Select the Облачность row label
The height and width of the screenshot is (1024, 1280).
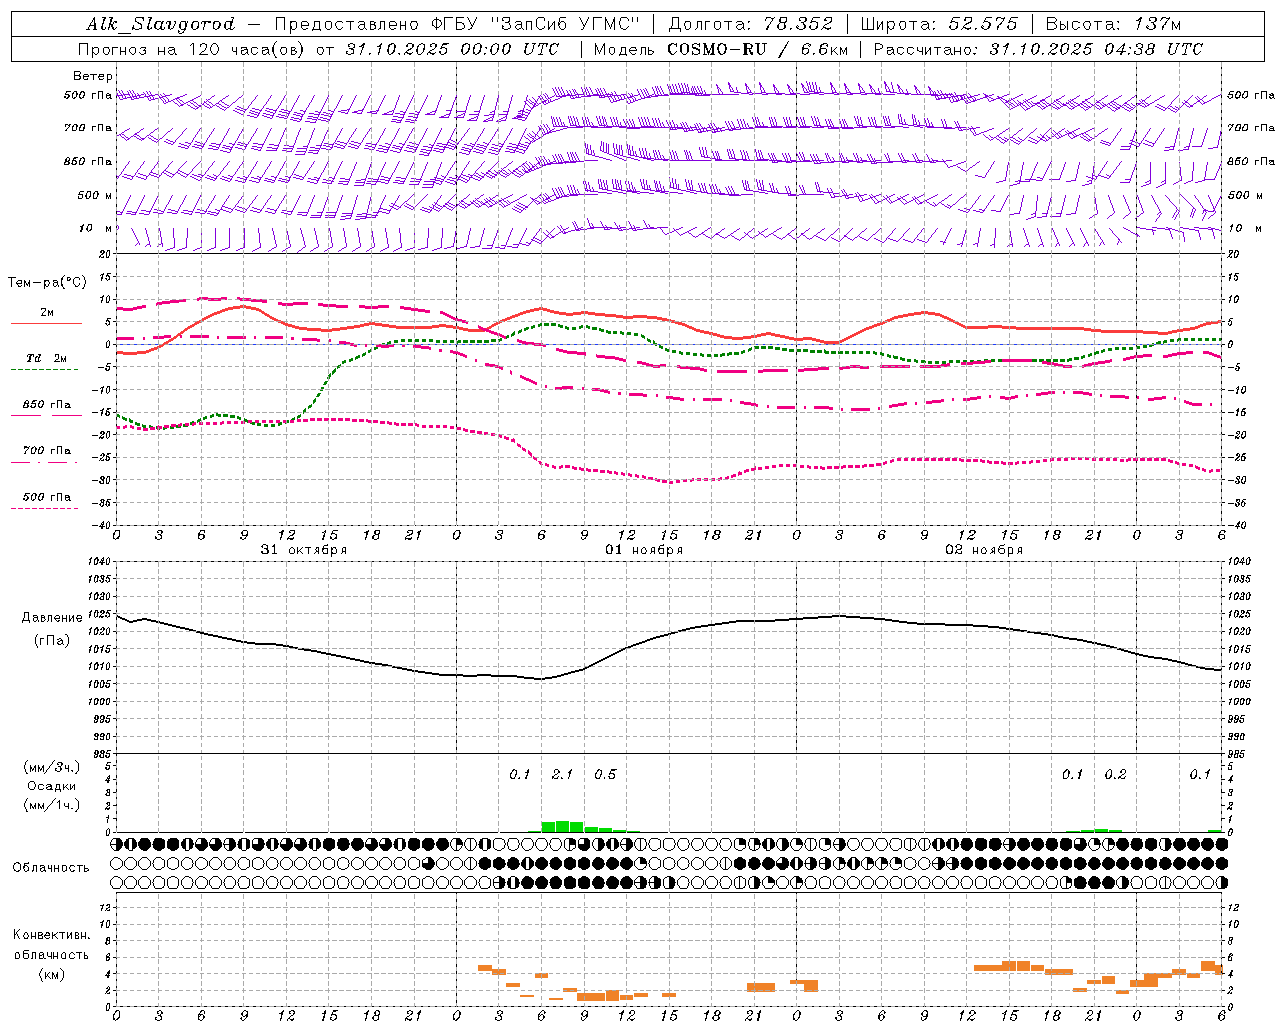[x=51, y=868]
